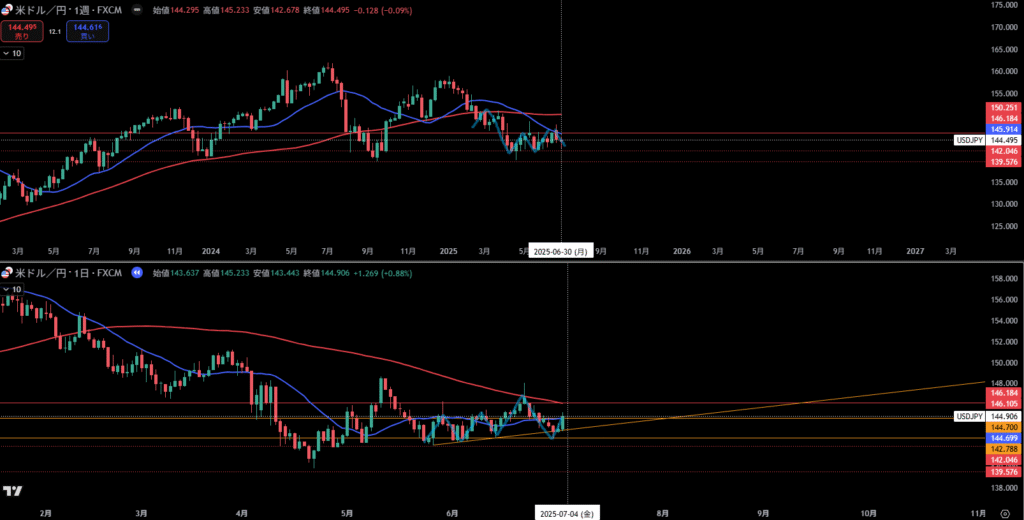Click the grey status icon after 1週・FXCM

[x=137, y=11]
